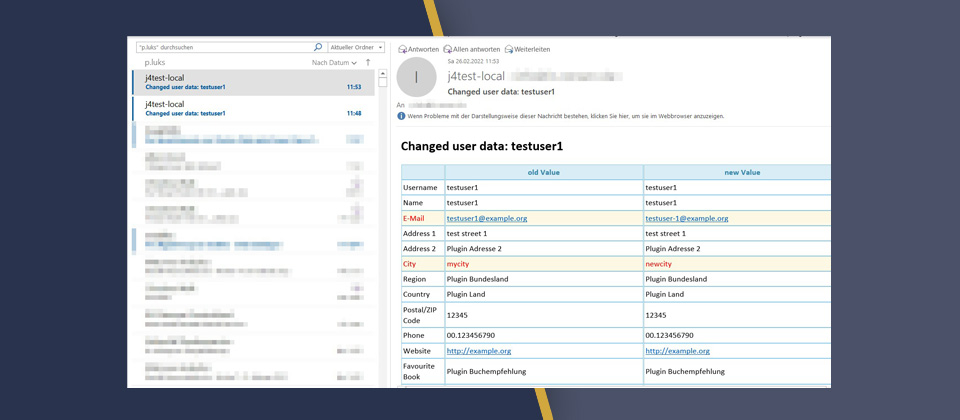Screen dimensions: 960x420
Task: Click the 'Website' row label
Action: (417, 351)
